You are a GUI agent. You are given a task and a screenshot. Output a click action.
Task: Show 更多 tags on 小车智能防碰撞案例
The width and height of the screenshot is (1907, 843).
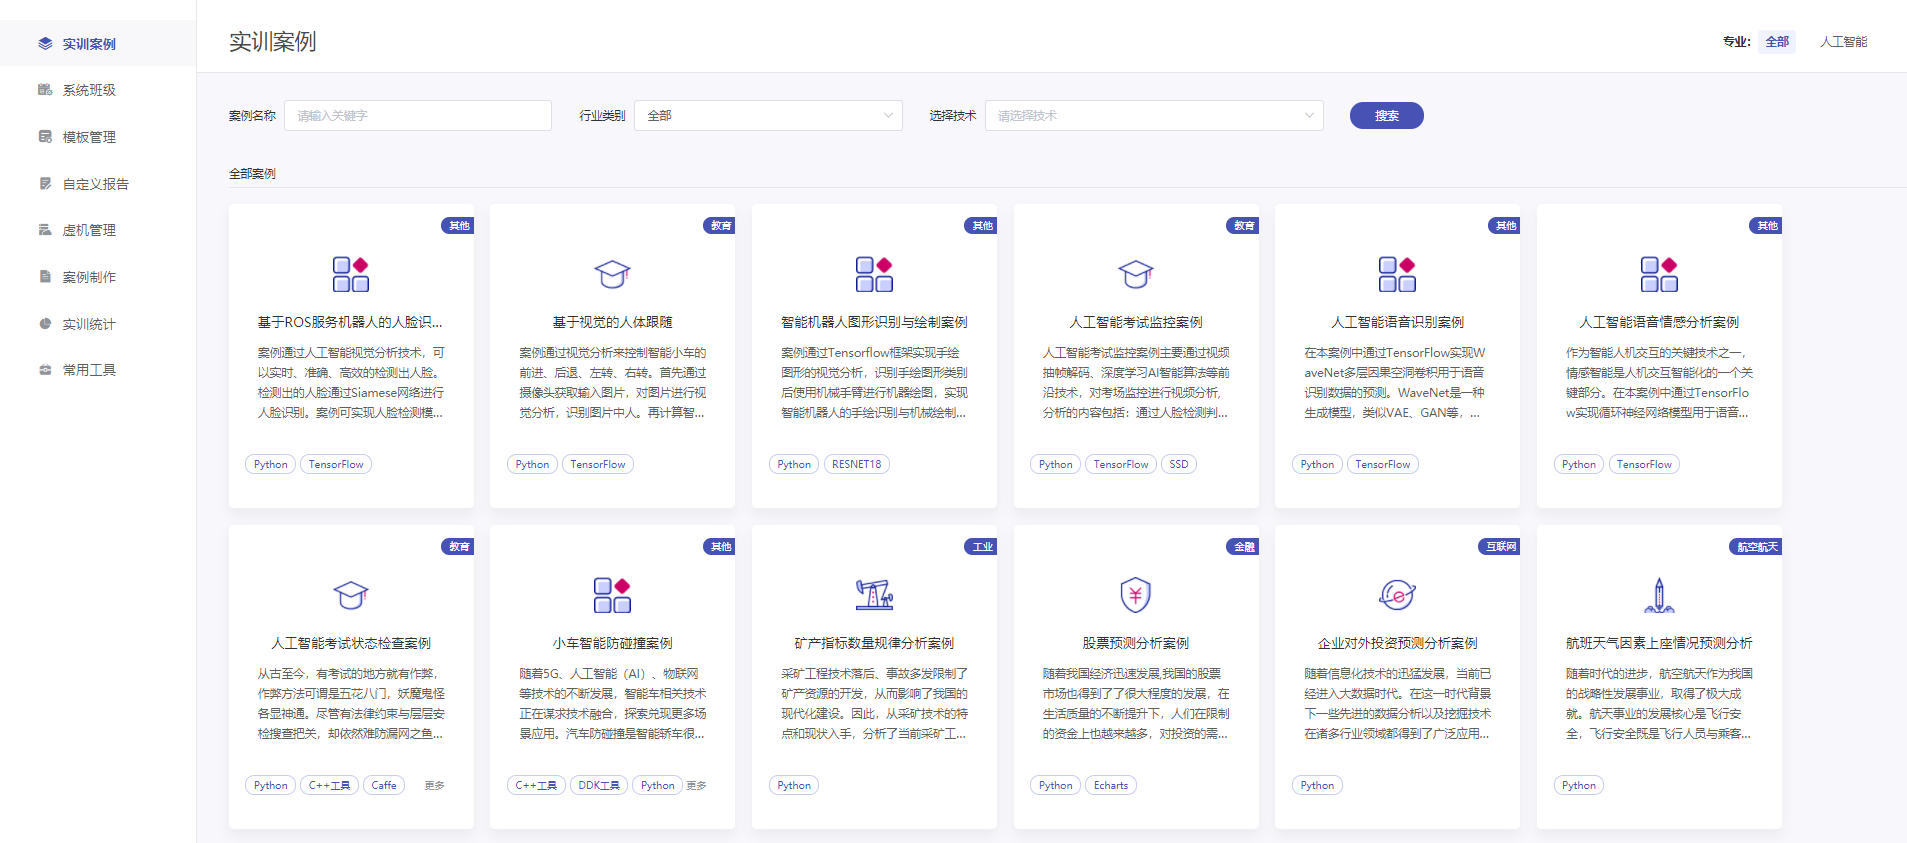(x=696, y=786)
